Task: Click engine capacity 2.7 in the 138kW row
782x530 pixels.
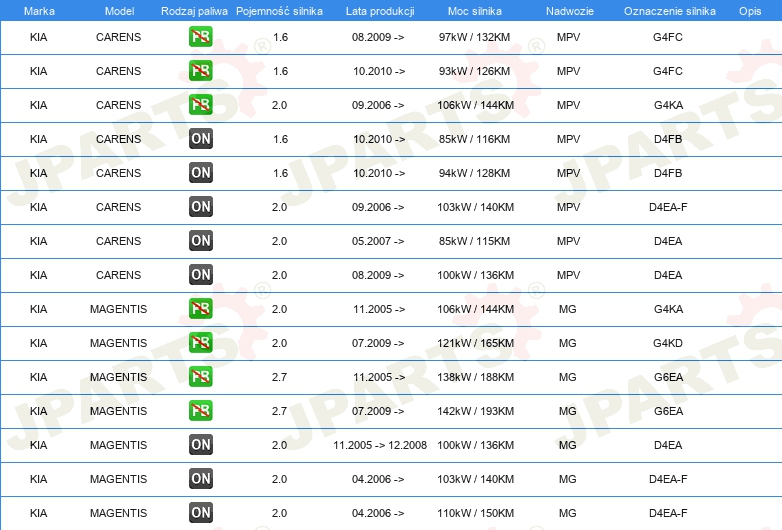Action: pyautogui.click(x=279, y=377)
